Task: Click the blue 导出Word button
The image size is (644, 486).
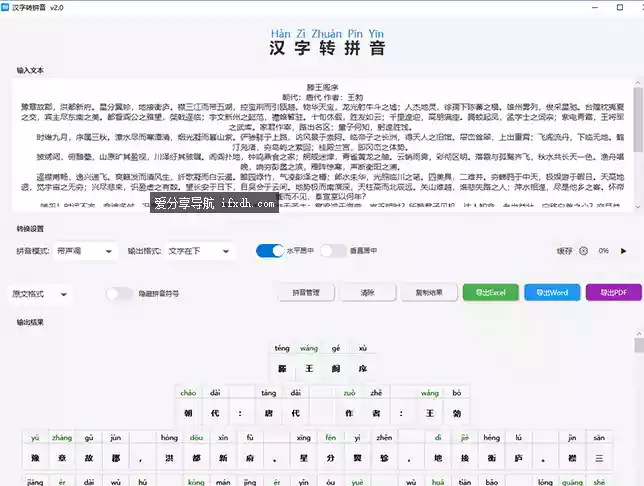Action: click(552, 293)
